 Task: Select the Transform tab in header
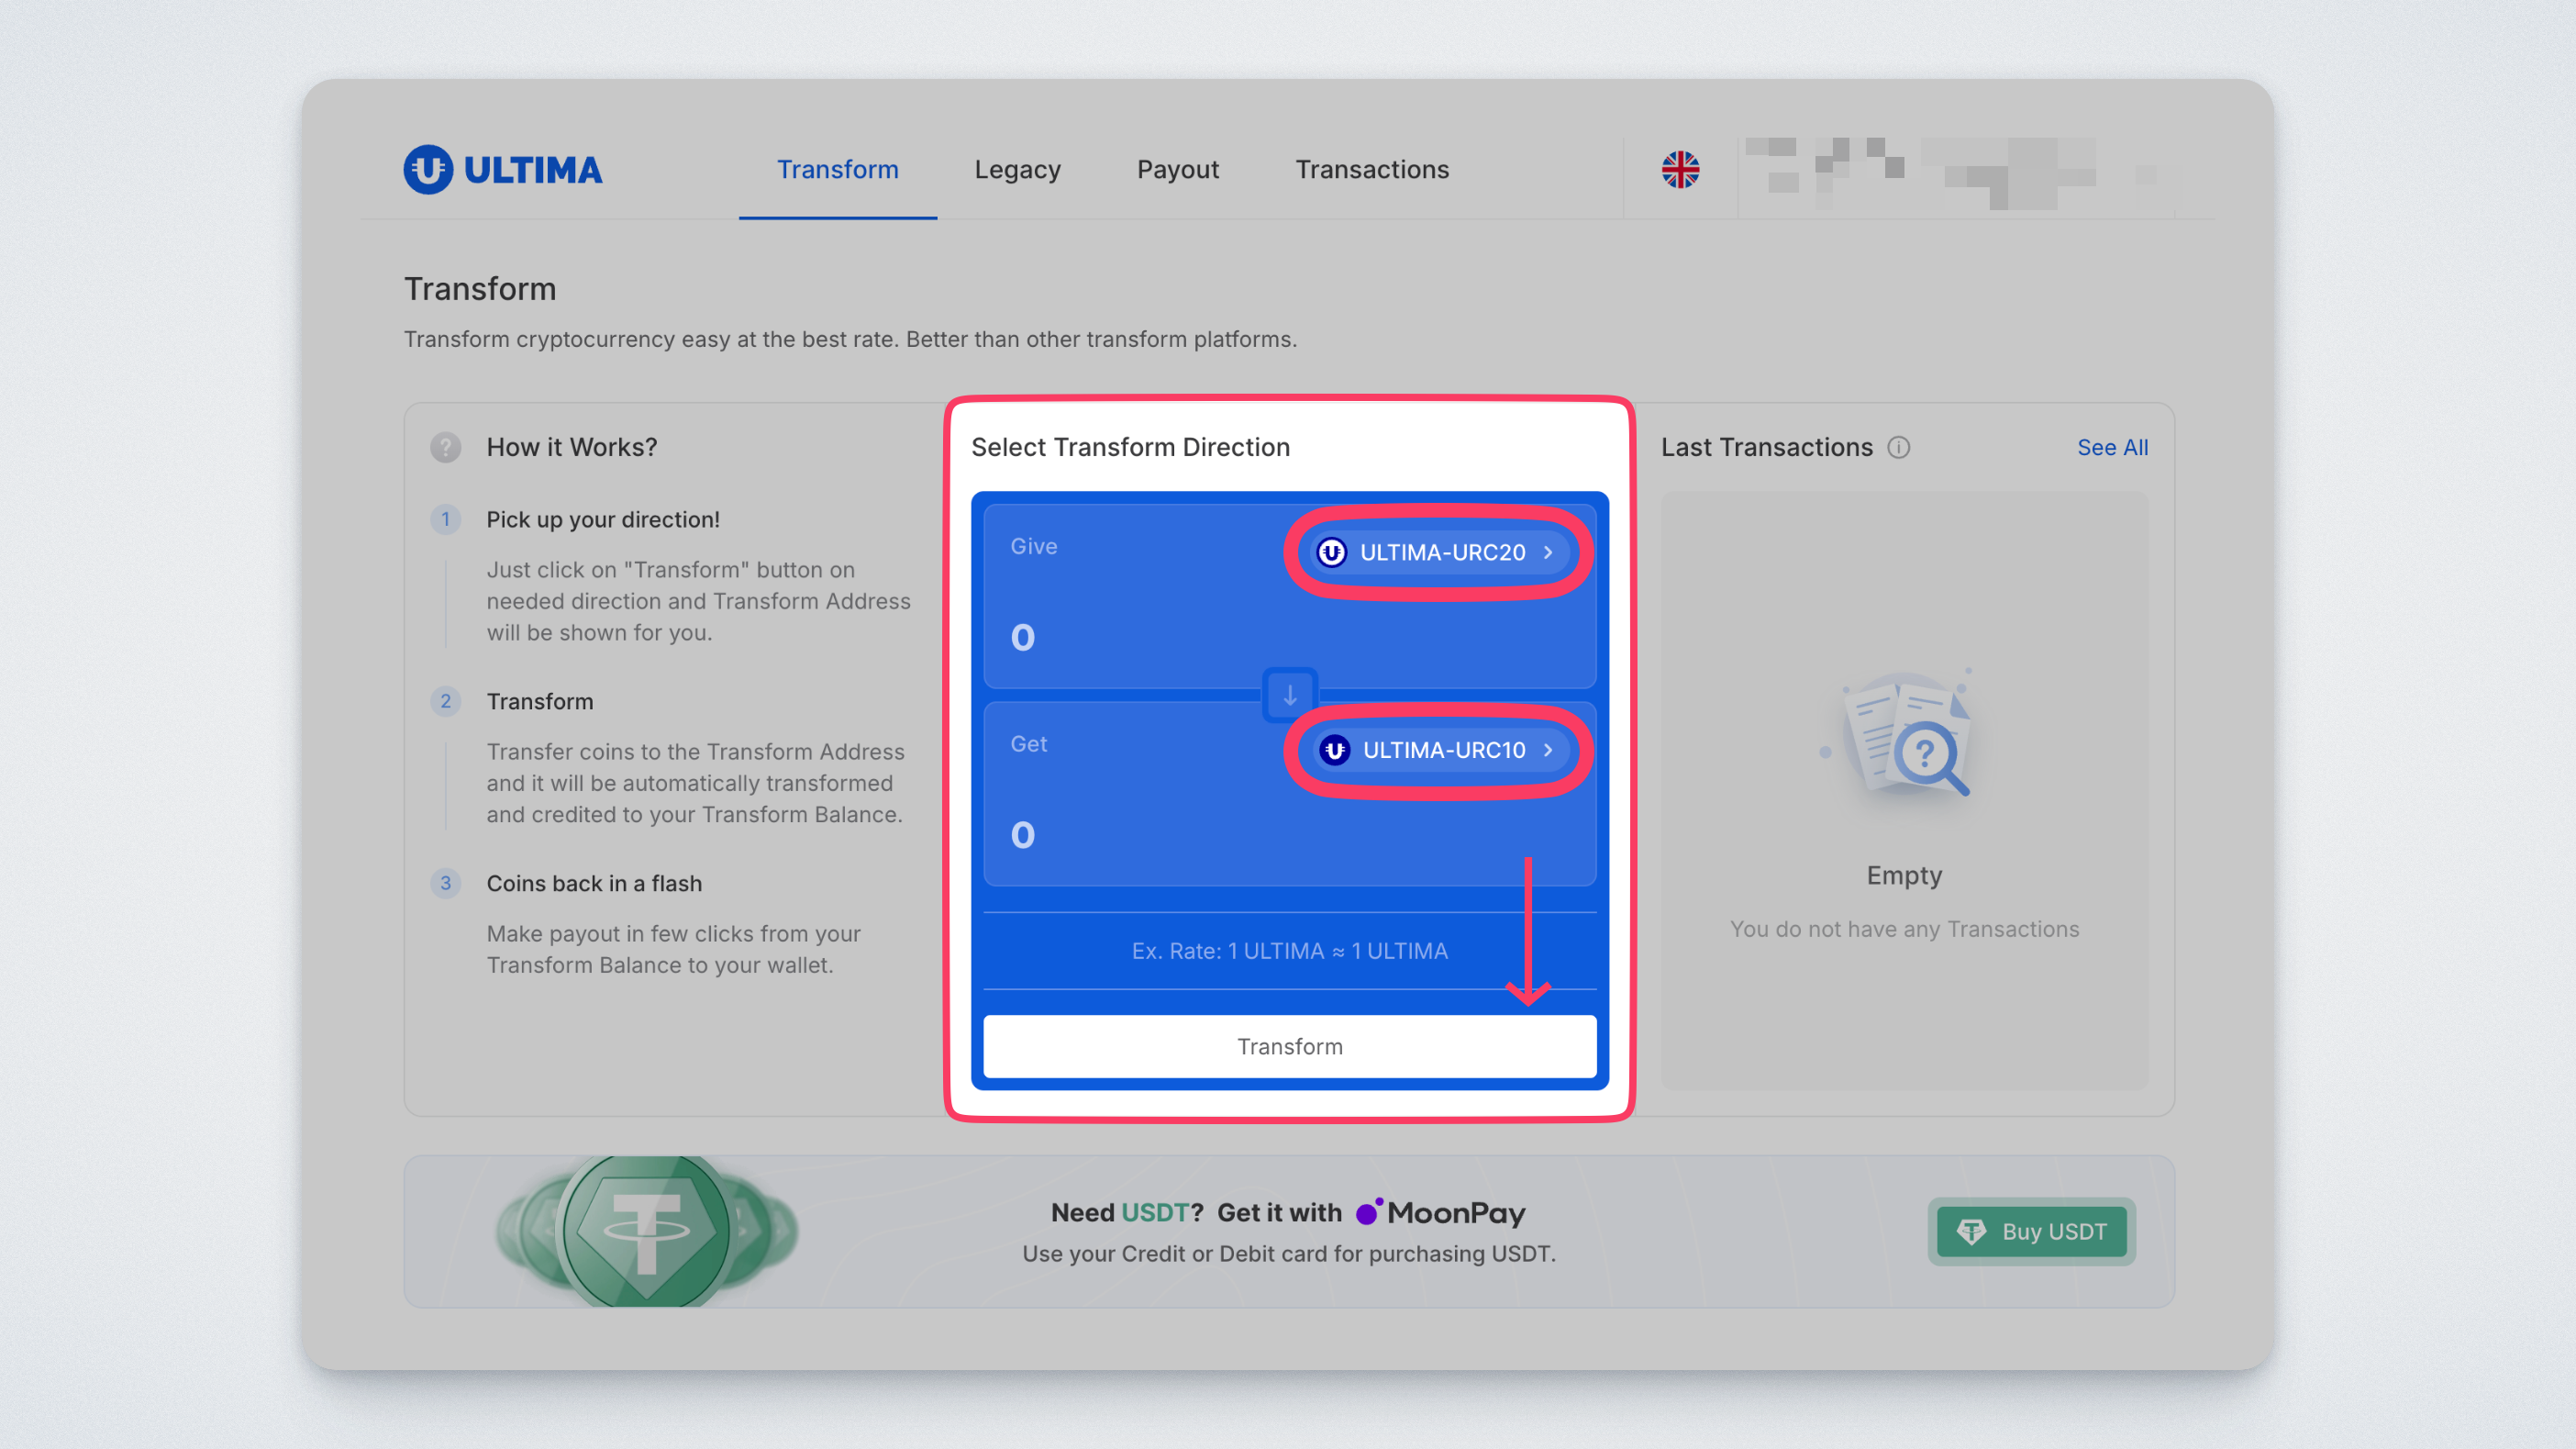coord(837,170)
